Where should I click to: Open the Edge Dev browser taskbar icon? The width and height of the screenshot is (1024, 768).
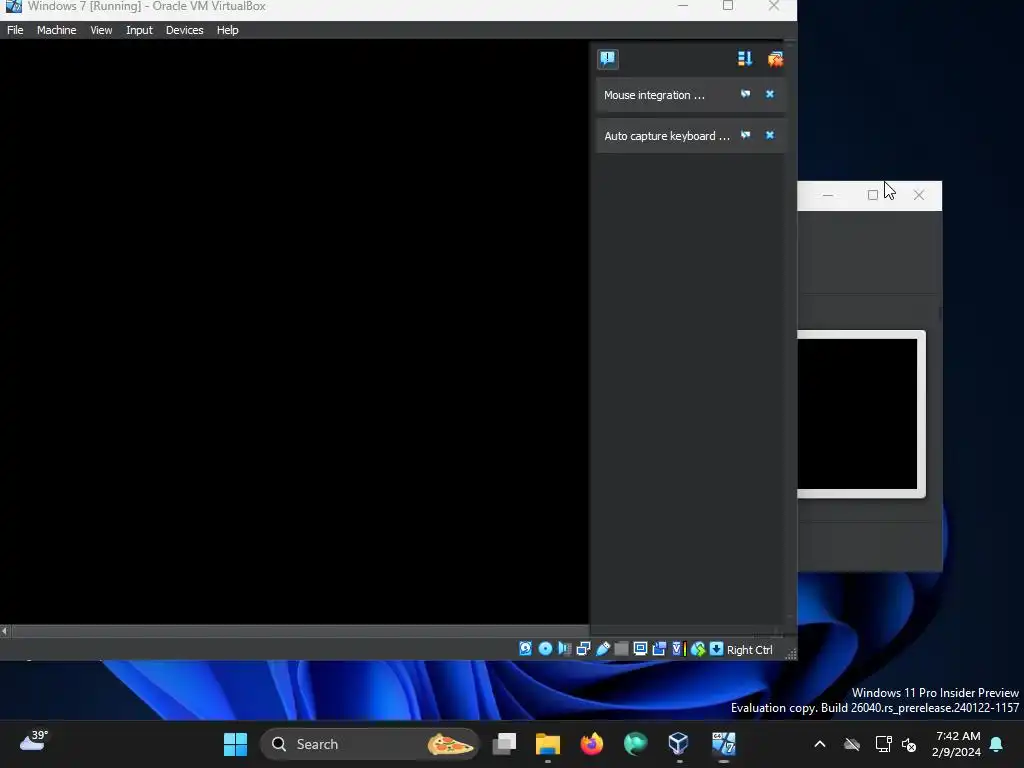tap(635, 744)
